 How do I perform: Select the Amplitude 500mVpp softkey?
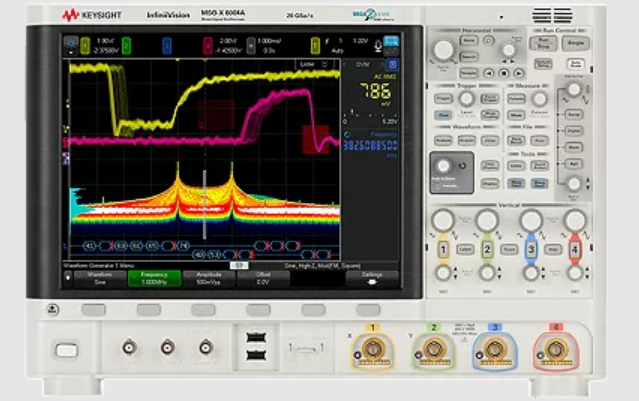[209, 278]
